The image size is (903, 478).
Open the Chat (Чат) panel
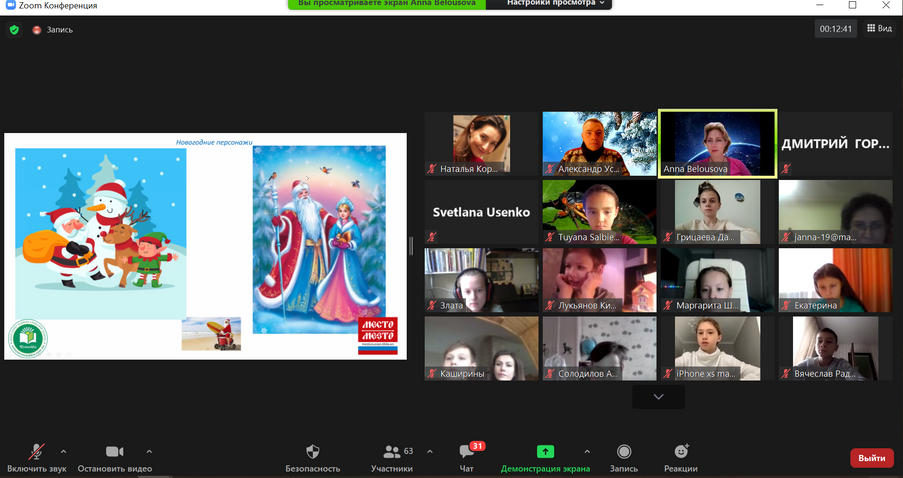[x=466, y=458]
